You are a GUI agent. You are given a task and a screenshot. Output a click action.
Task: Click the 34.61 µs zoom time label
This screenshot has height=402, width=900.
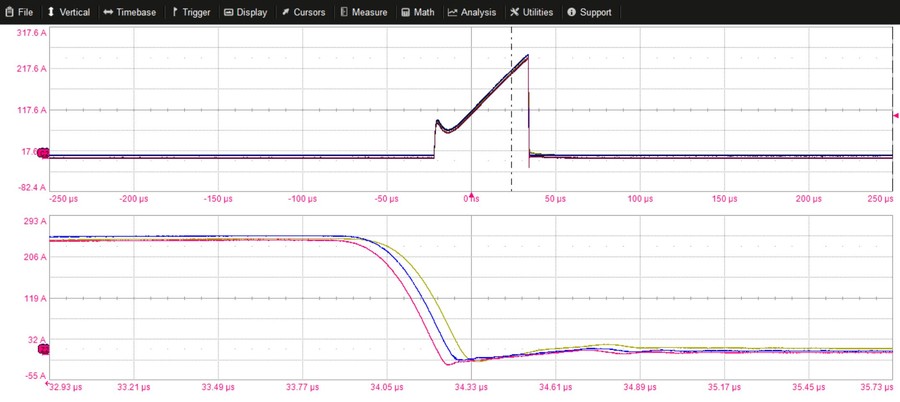(556, 388)
